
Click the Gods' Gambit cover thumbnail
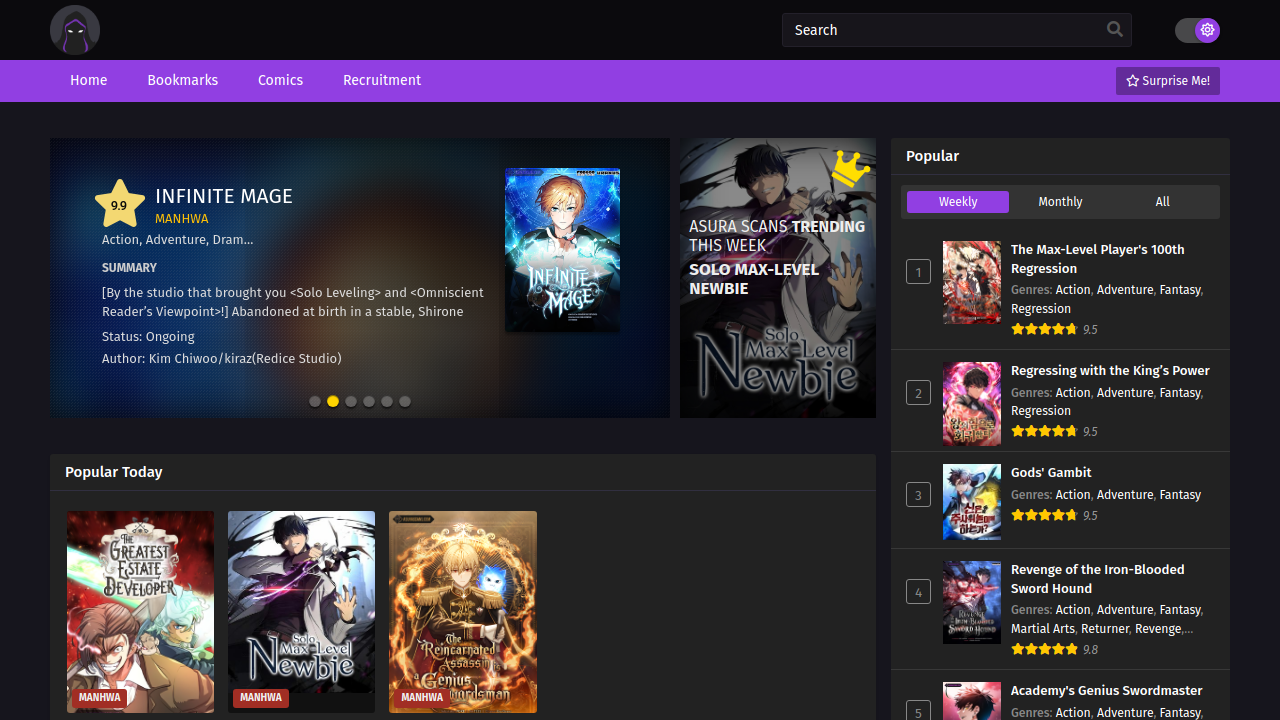pos(972,502)
